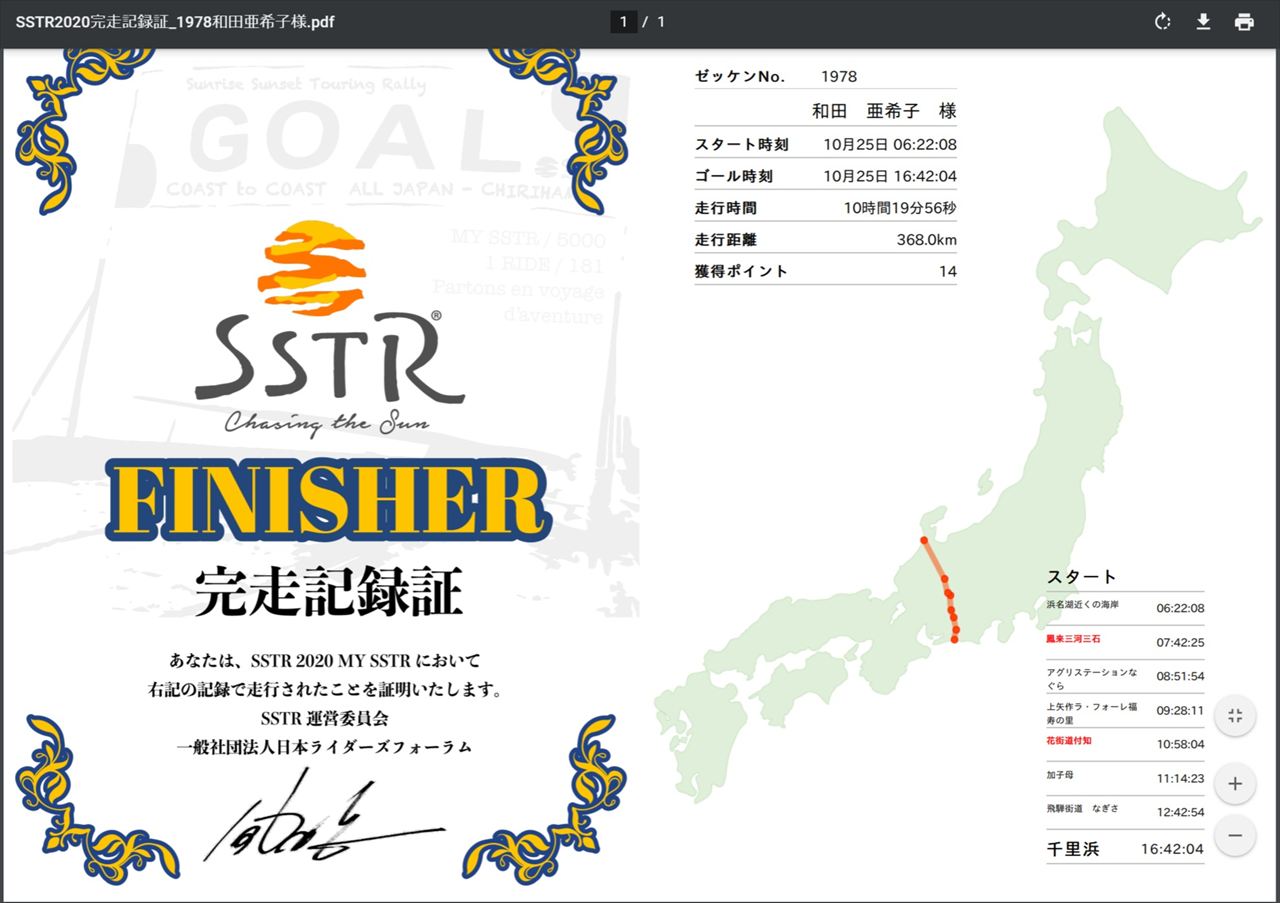This screenshot has height=903, width=1280.
Task: Click the fit to page button
Action: (1235, 716)
